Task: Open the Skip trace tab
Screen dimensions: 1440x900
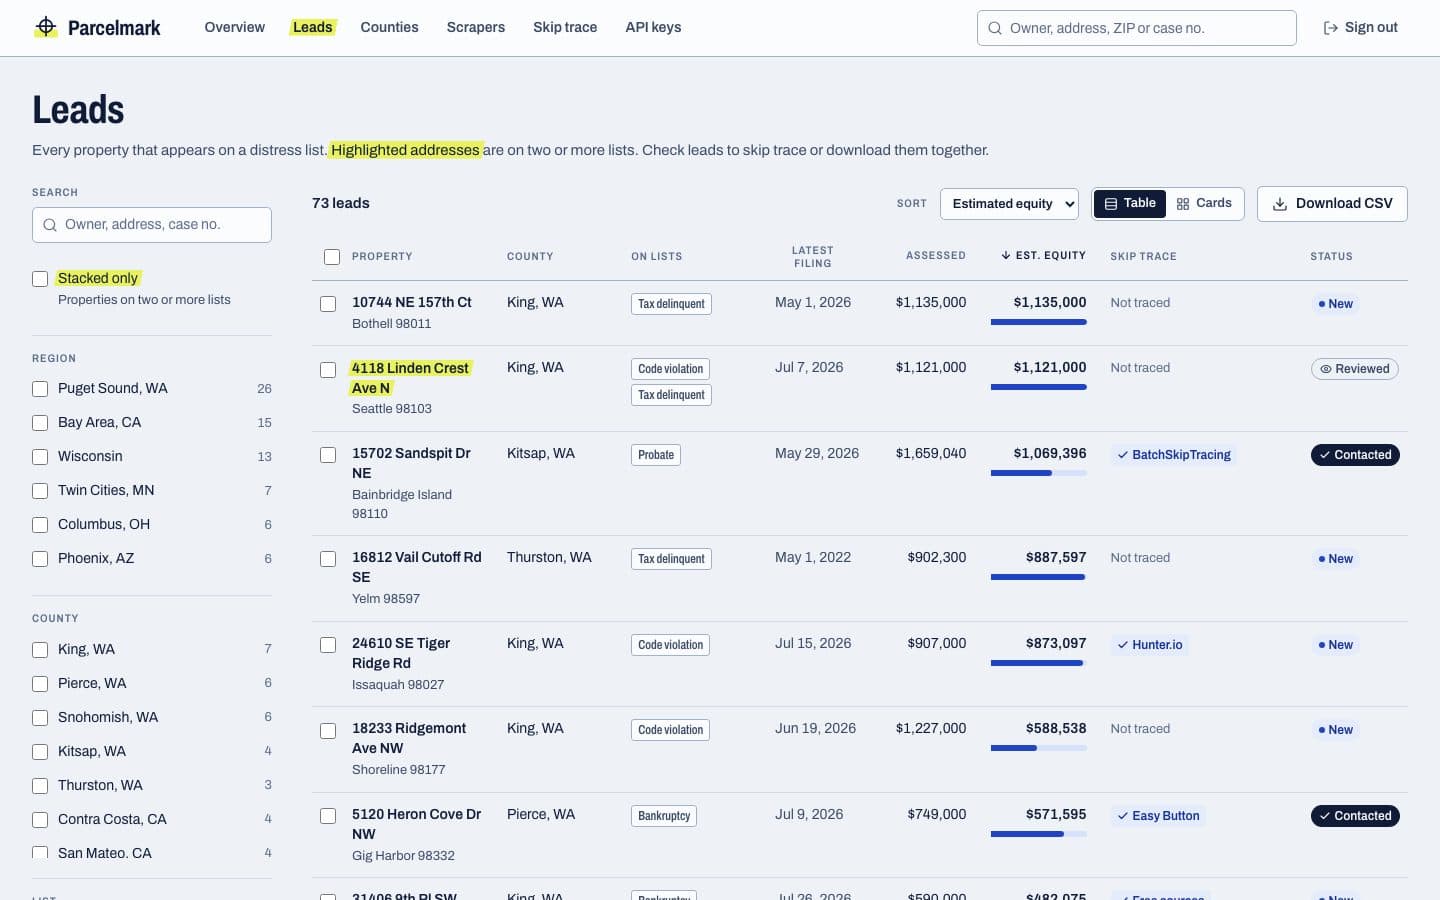Action: pyautogui.click(x=565, y=27)
